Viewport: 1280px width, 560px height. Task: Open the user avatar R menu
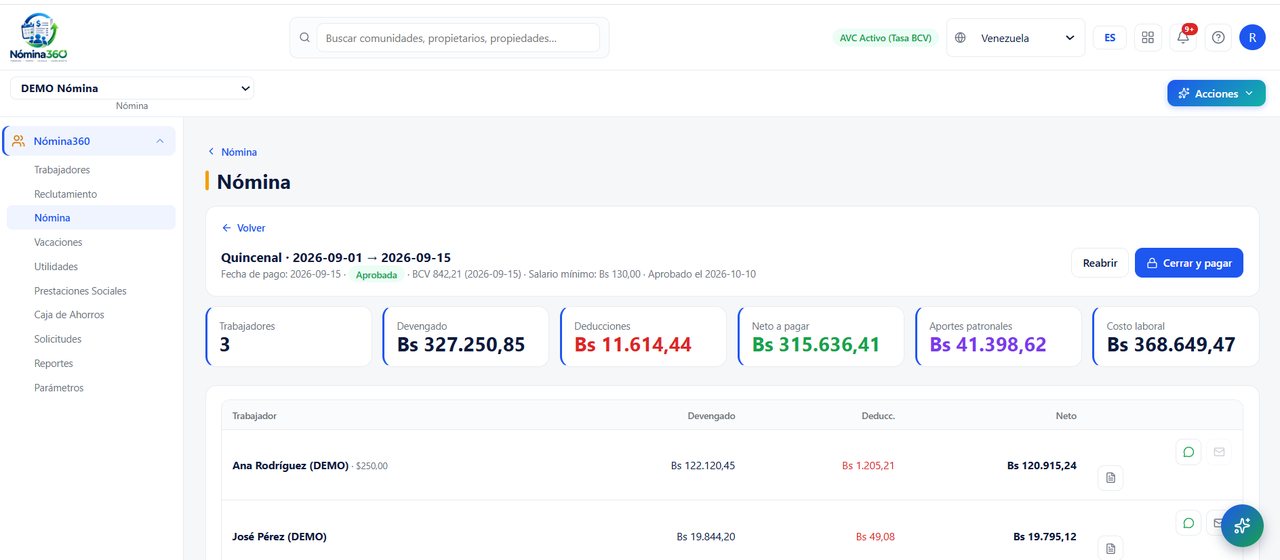click(1252, 38)
